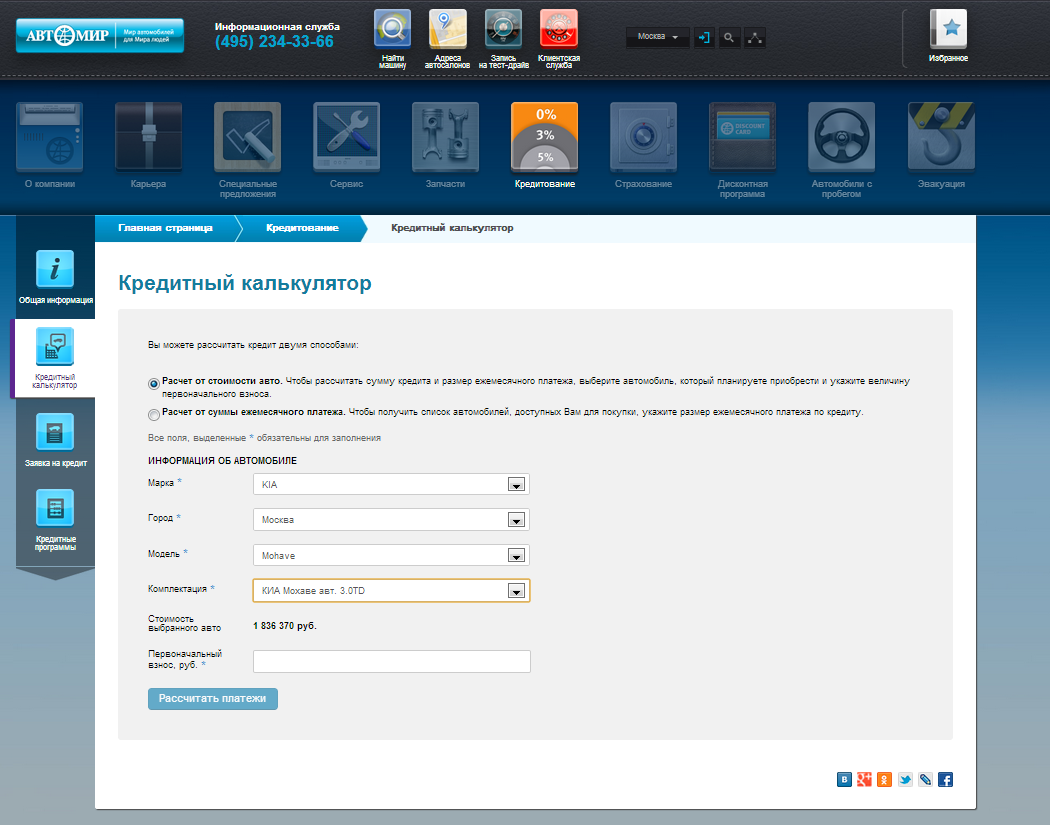Share via Twitter icon

click(905, 779)
